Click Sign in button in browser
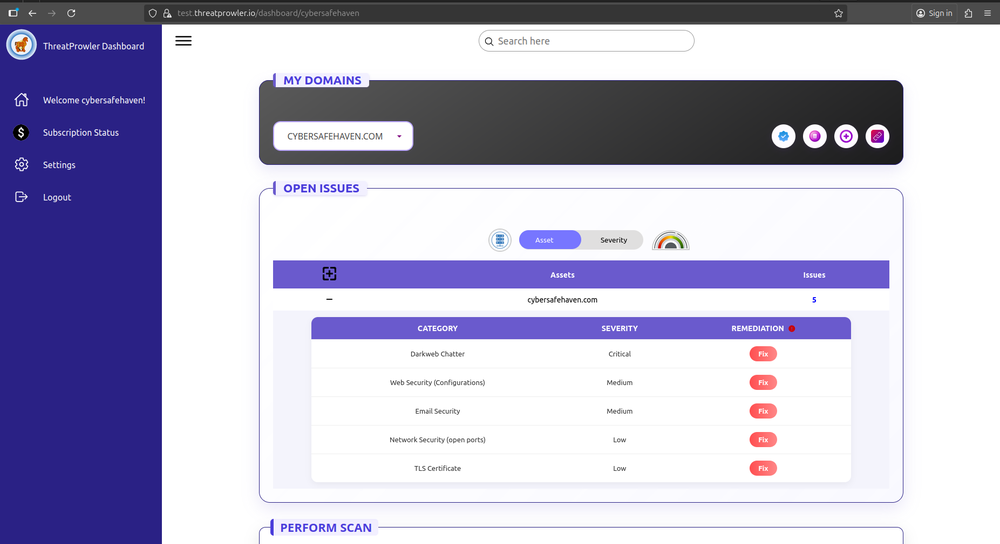 (934, 13)
